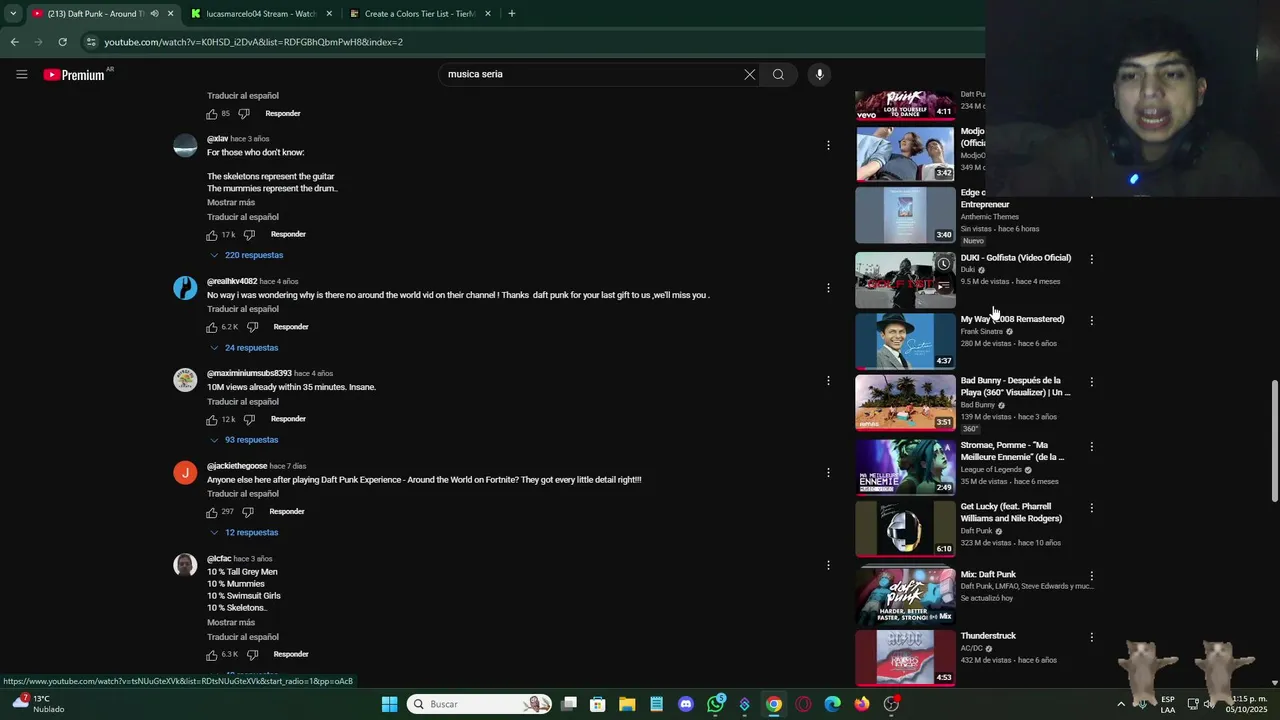Reply to @jackiethegoose comment with Responder
The height and width of the screenshot is (720, 1280).
(287, 512)
